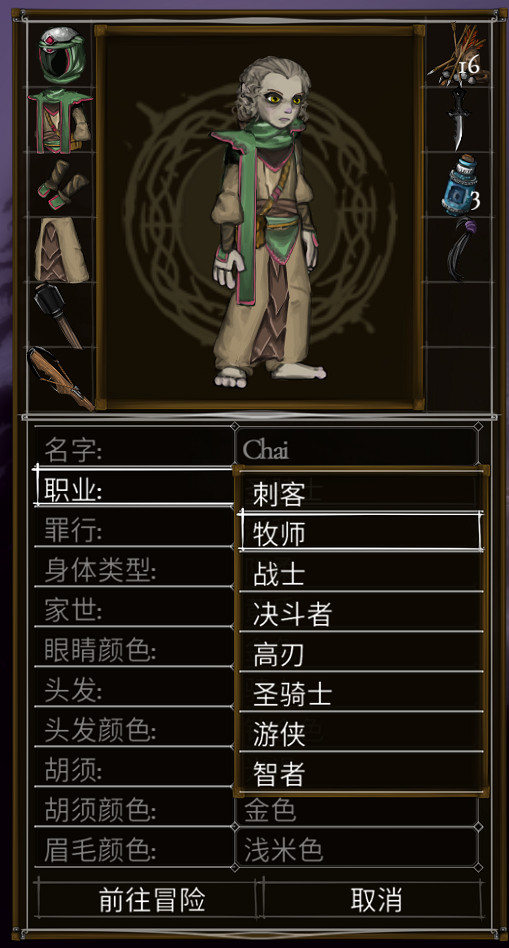Click the green robe chest armor icon

(x=60, y=121)
